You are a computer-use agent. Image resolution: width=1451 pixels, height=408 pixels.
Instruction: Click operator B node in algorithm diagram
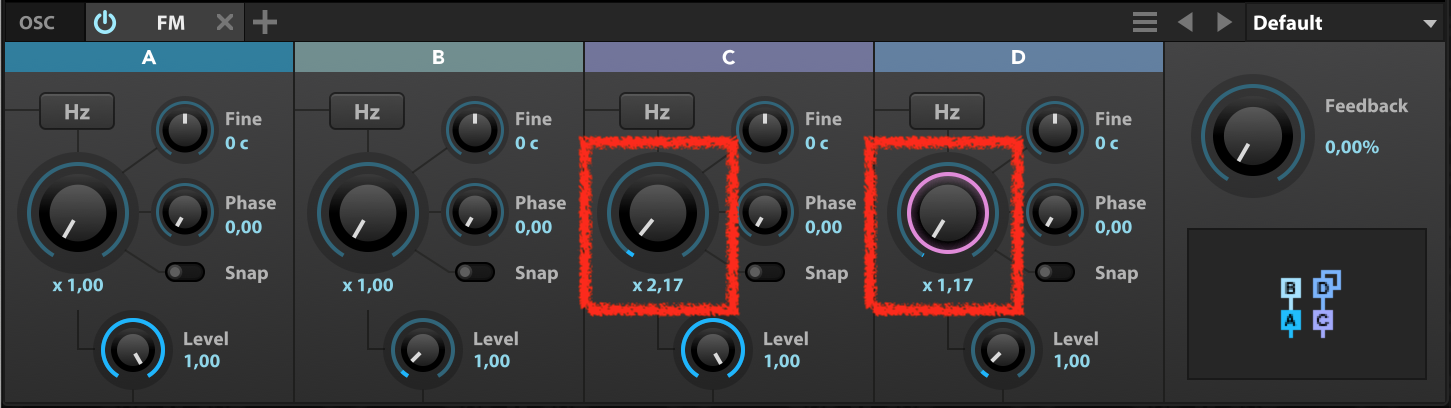[1290, 289]
